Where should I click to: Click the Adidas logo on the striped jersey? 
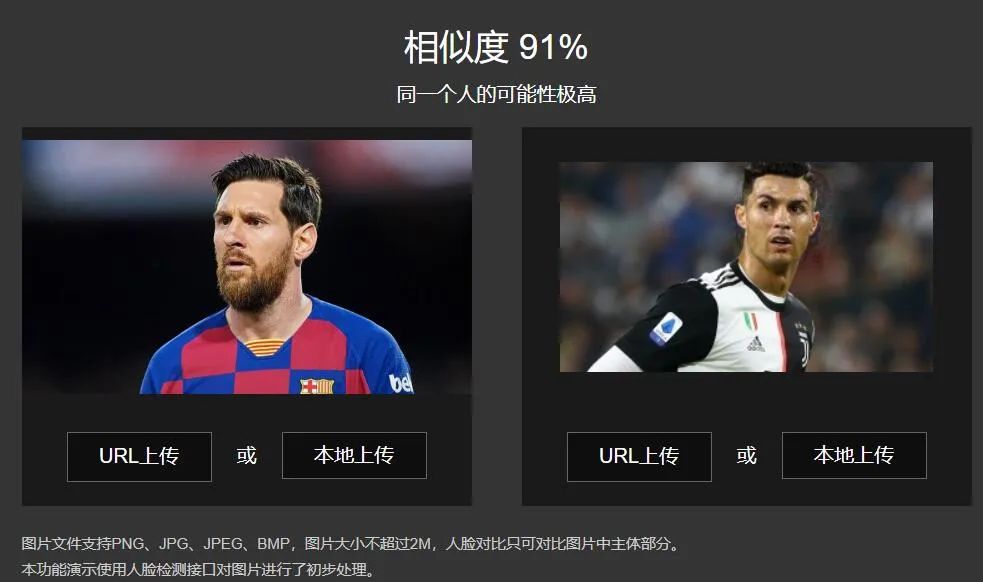(x=755, y=344)
